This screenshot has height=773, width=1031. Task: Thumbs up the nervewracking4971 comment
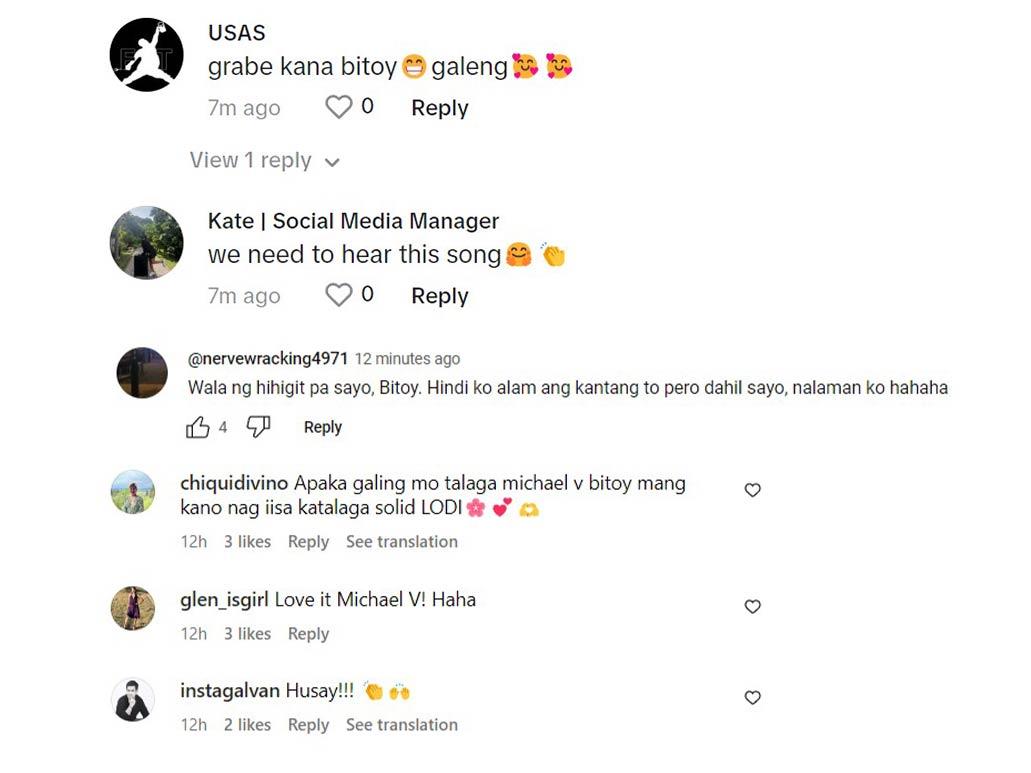198,428
